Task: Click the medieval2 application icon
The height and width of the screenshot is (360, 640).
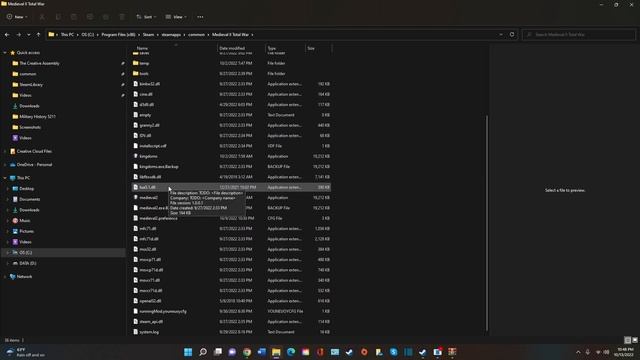Action: (136, 198)
